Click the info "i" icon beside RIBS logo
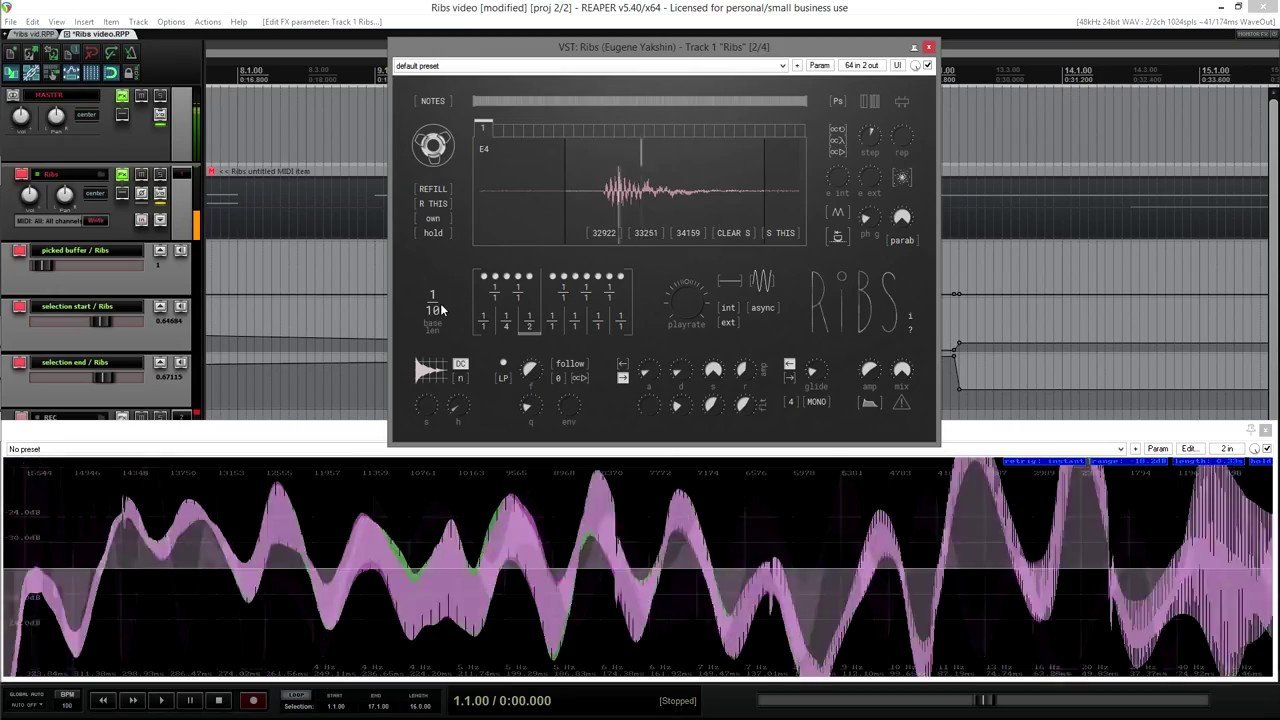The width and height of the screenshot is (1280, 720). [x=910, y=316]
